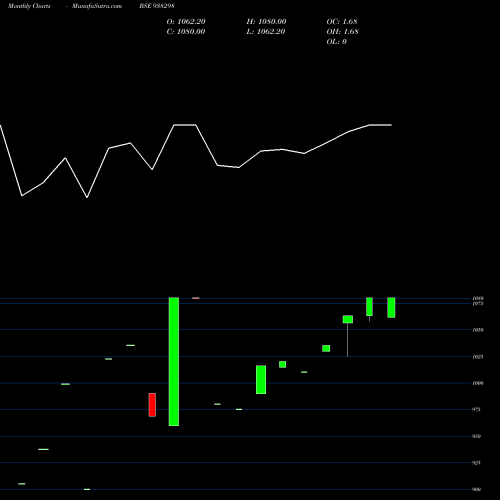Click the OC: 1.68 value
500x500 pixels.
[342, 22]
